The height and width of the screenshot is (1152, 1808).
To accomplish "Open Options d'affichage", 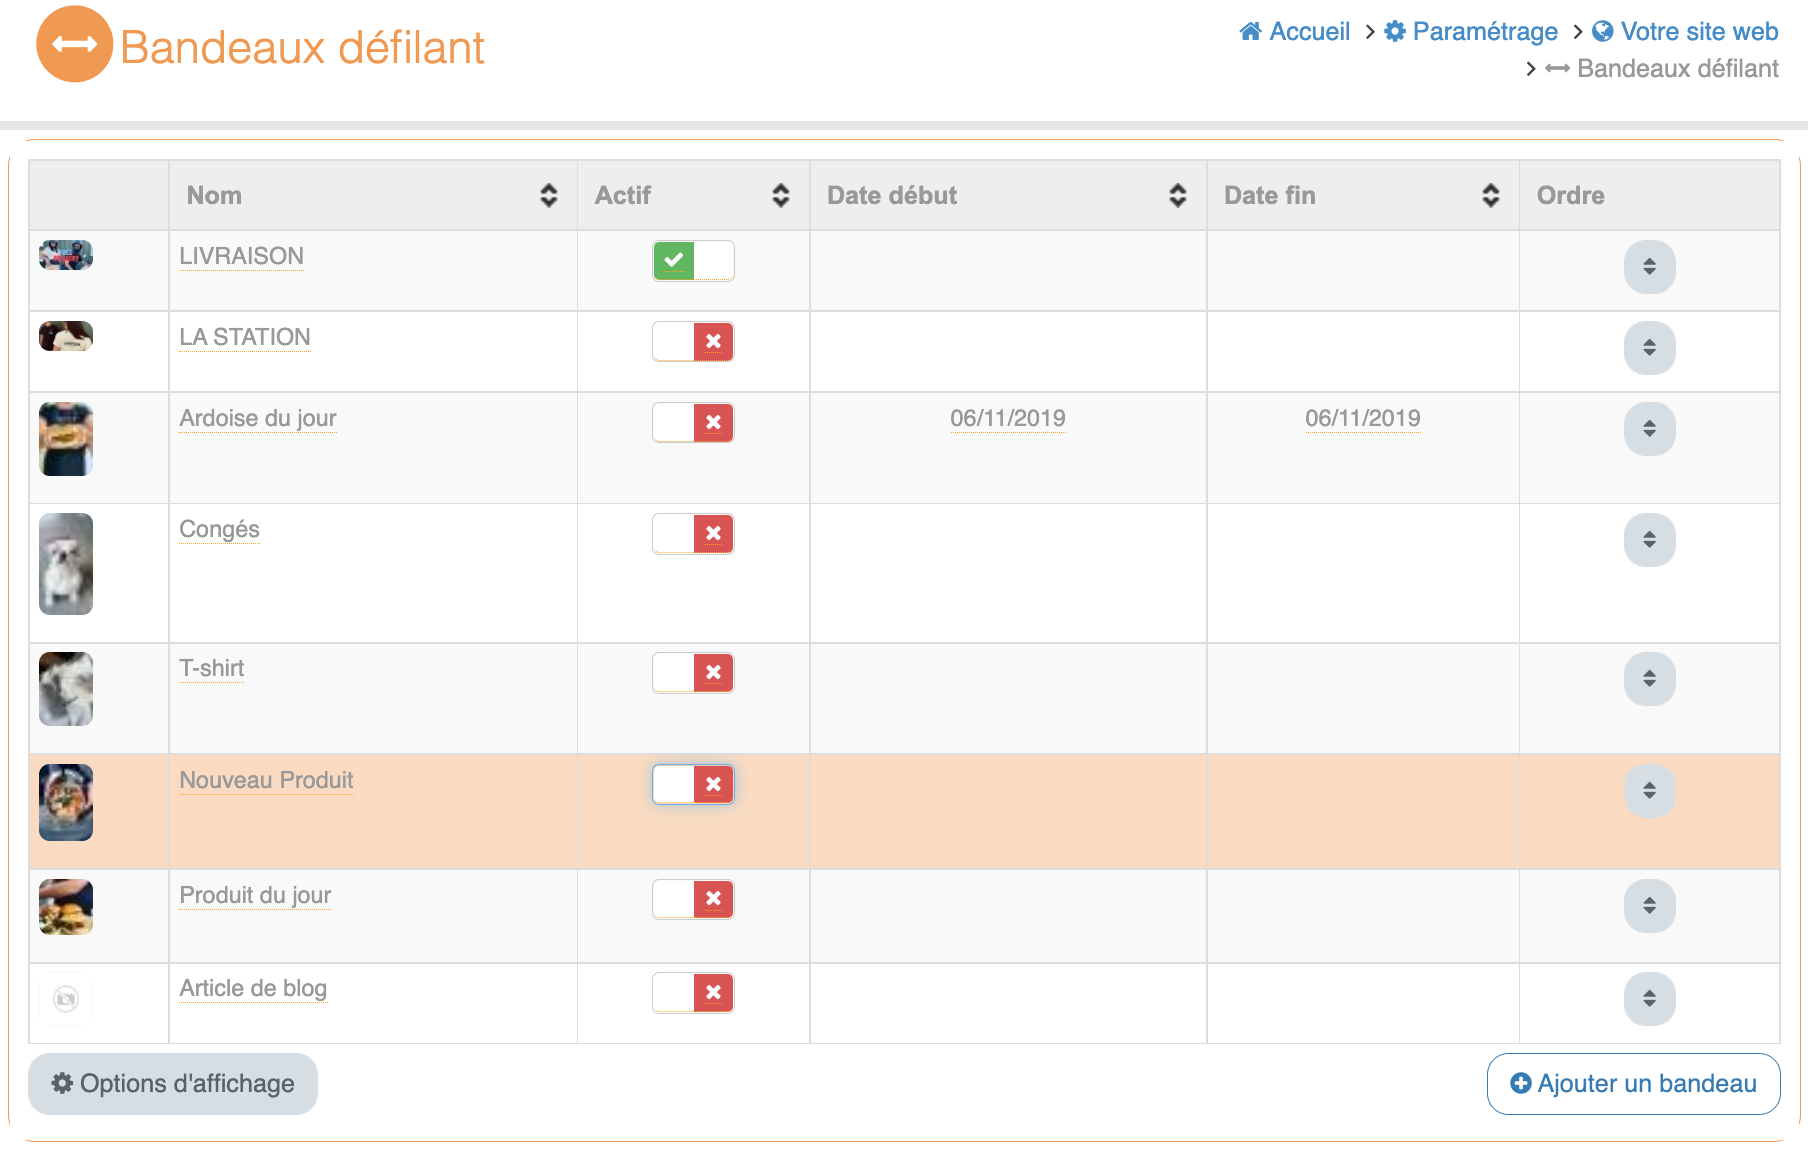I will click(173, 1084).
